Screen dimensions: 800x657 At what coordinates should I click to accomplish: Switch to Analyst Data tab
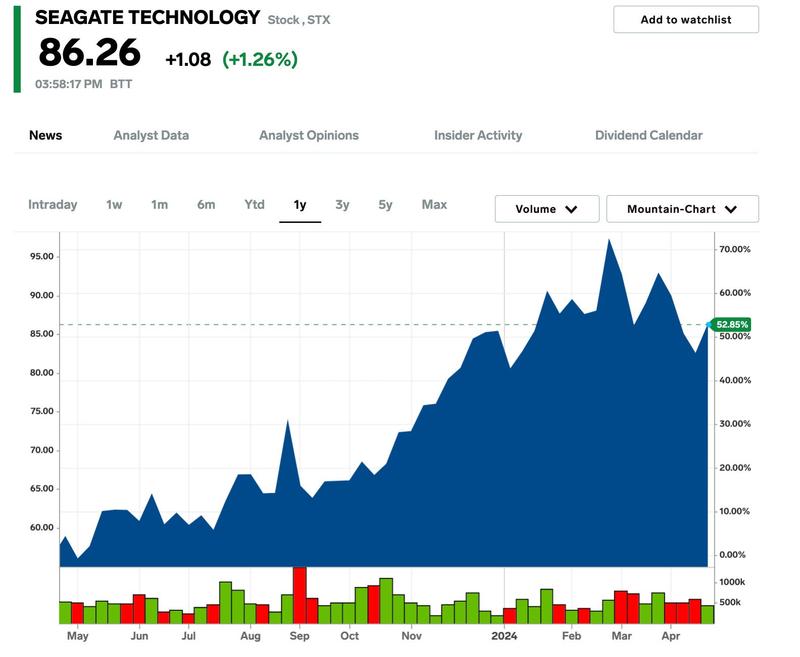click(151, 135)
